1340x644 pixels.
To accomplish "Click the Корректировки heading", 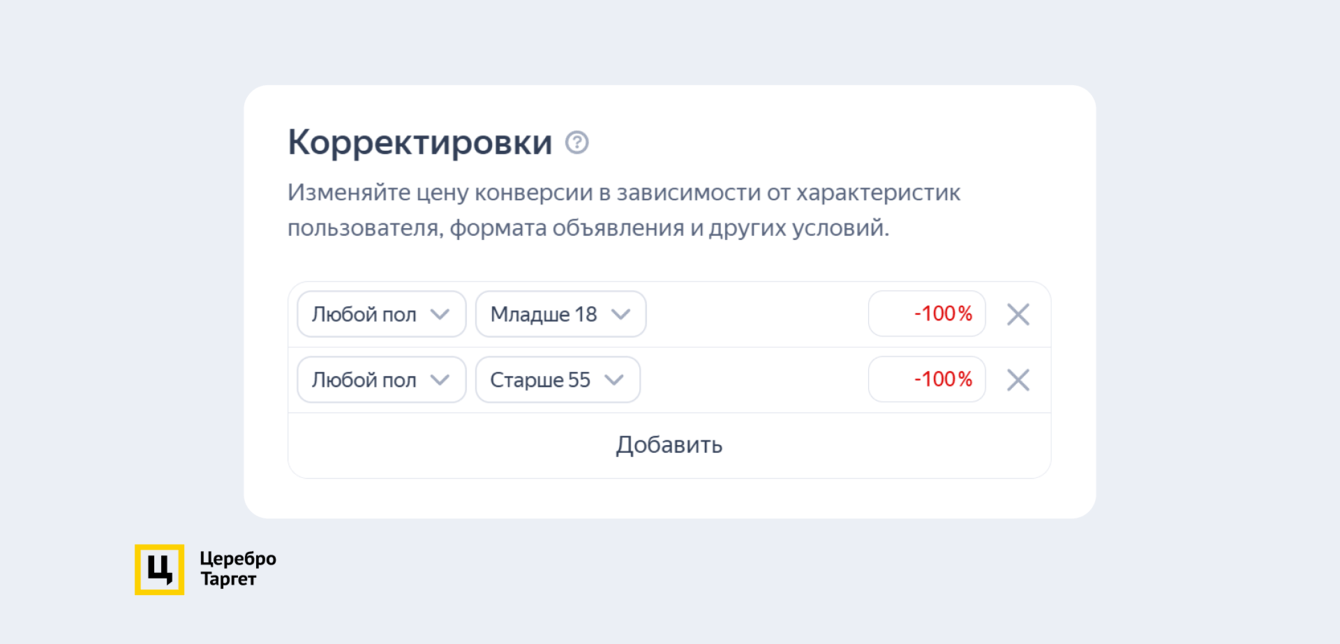I will 420,142.
